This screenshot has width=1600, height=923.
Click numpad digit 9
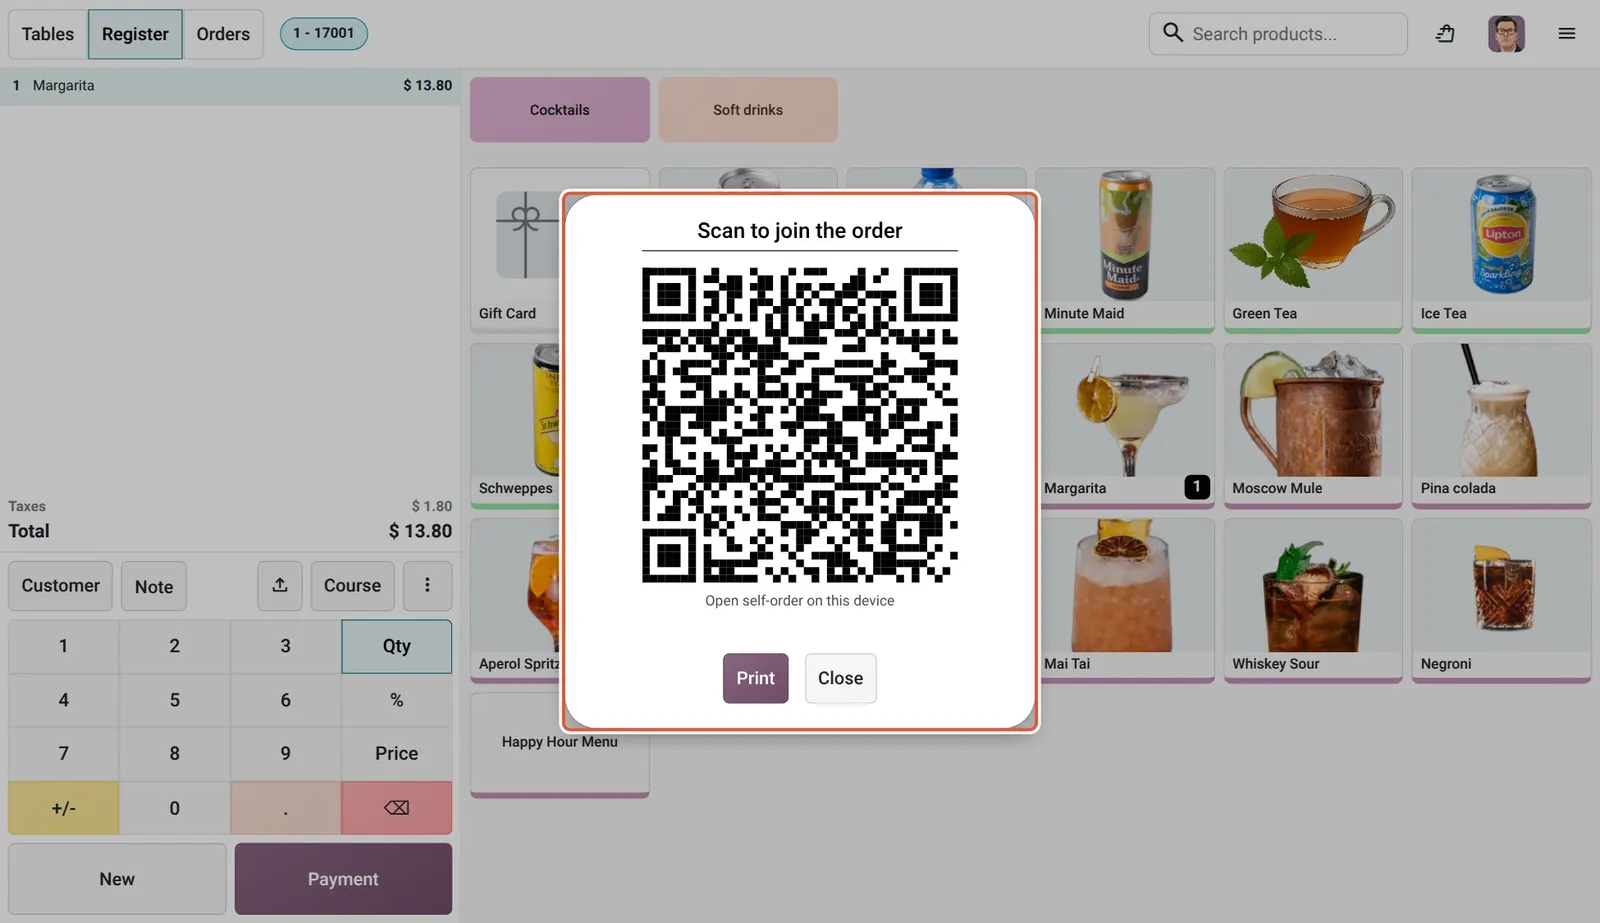pos(286,754)
